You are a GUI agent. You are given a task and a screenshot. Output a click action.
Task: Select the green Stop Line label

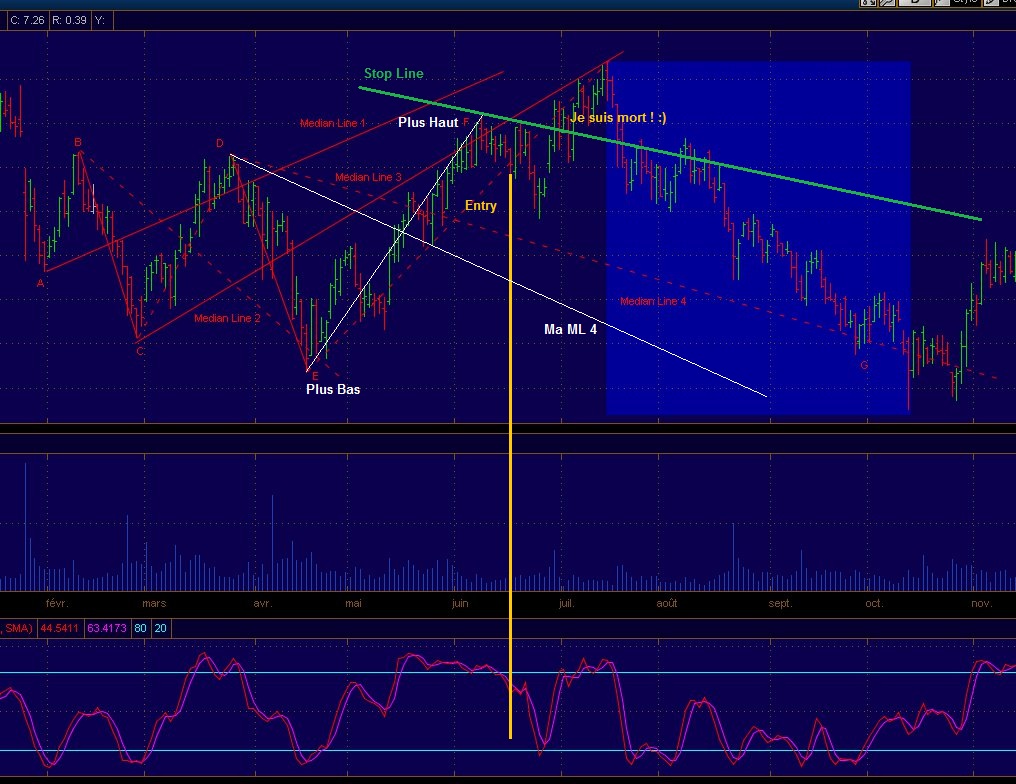[393, 73]
